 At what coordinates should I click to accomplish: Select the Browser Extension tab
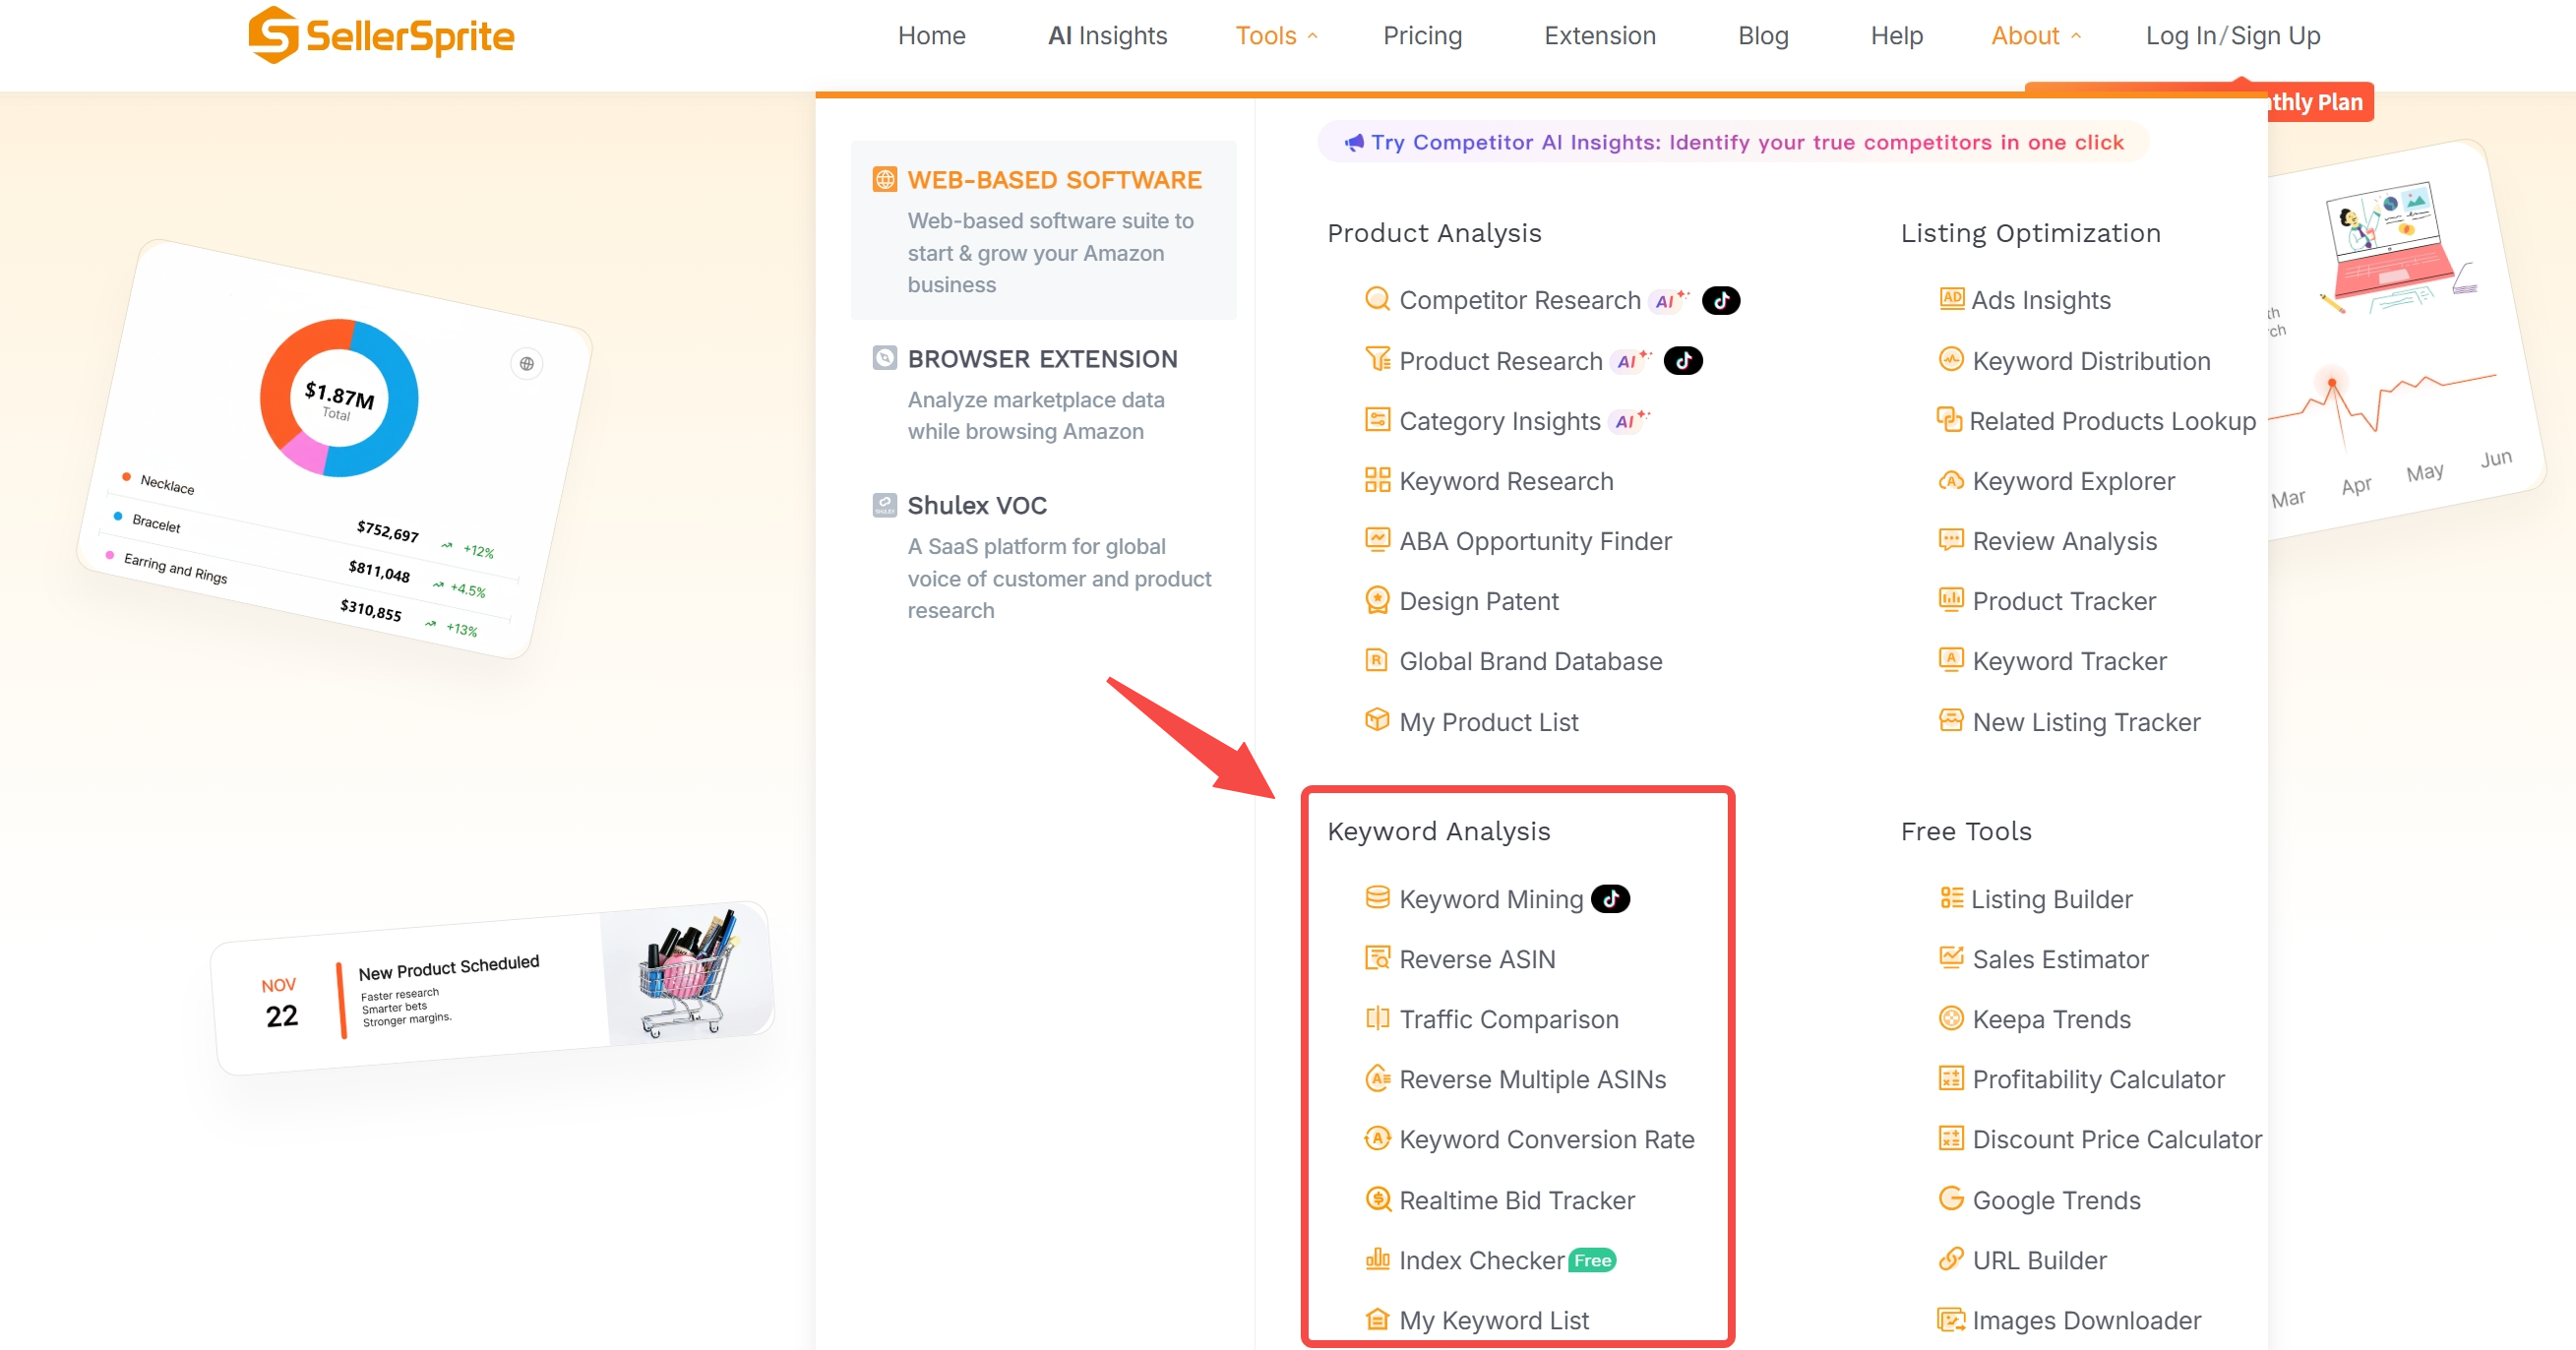coord(1043,394)
